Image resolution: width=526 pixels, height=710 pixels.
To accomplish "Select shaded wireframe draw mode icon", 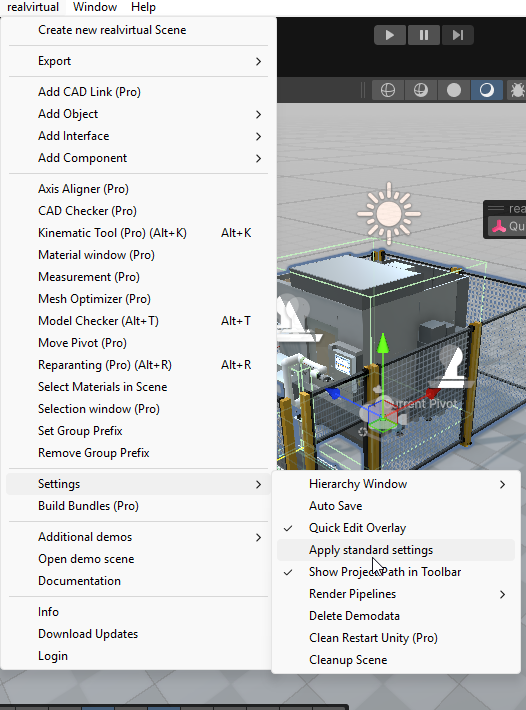I will (421, 90).
